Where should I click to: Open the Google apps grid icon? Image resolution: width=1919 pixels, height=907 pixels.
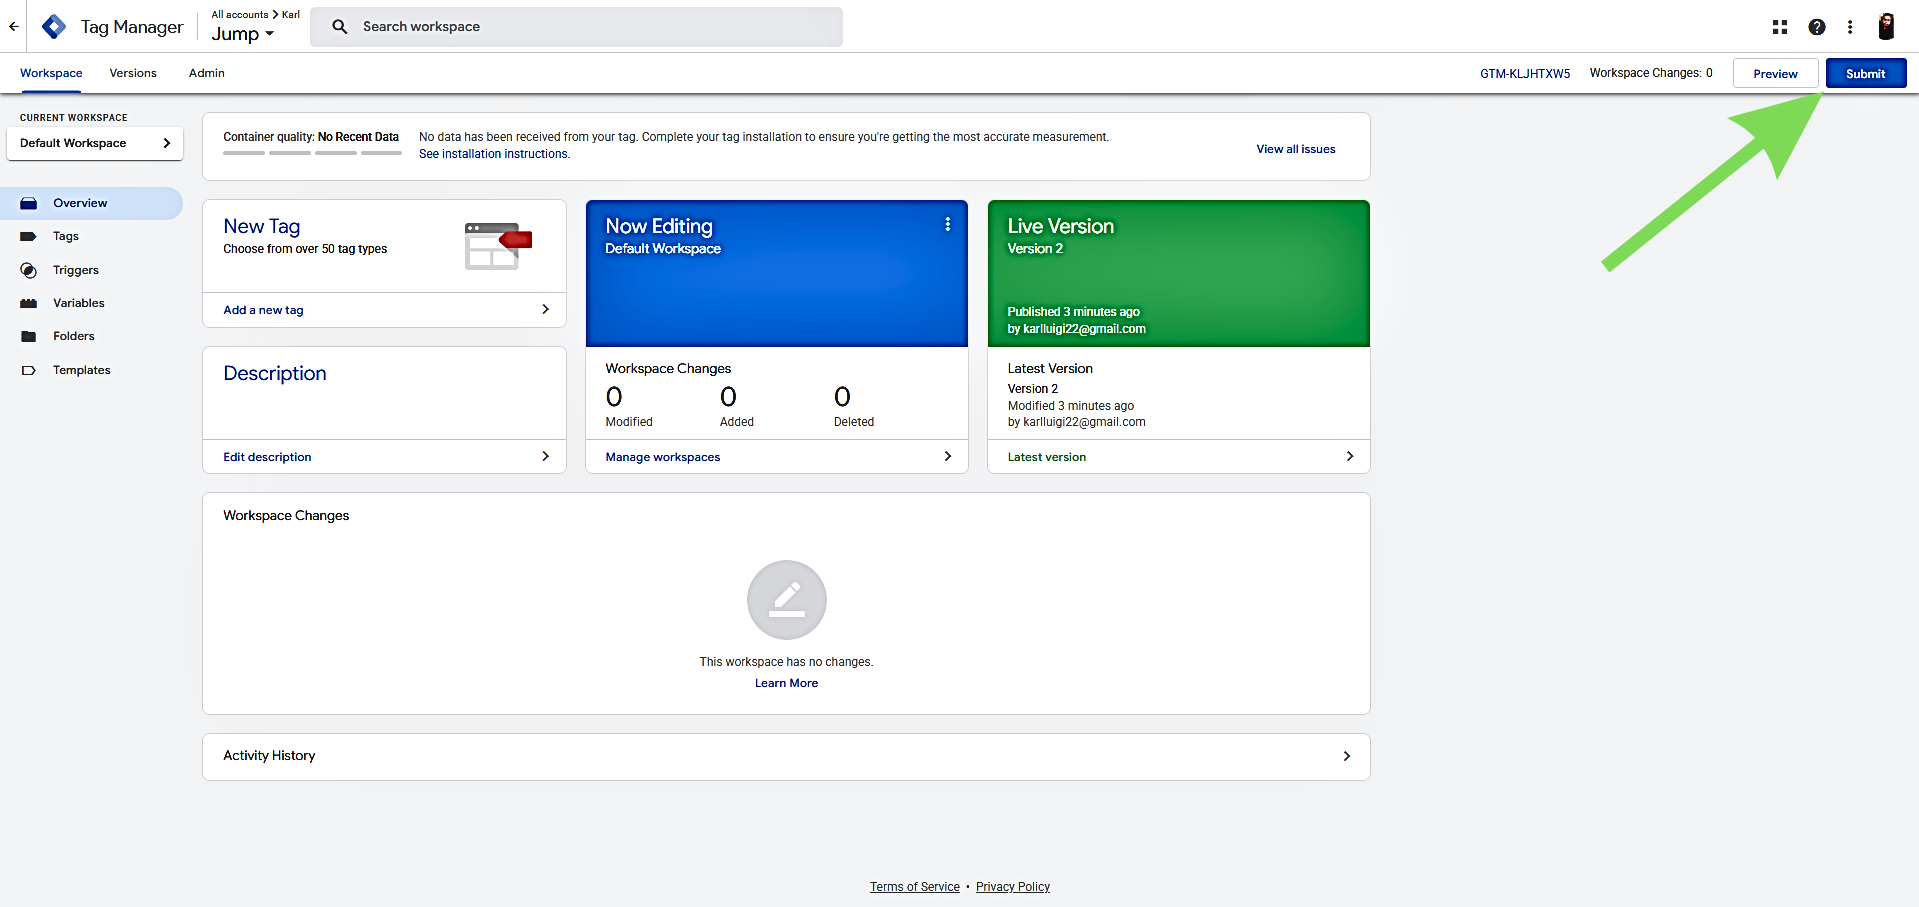(1779, 27)
